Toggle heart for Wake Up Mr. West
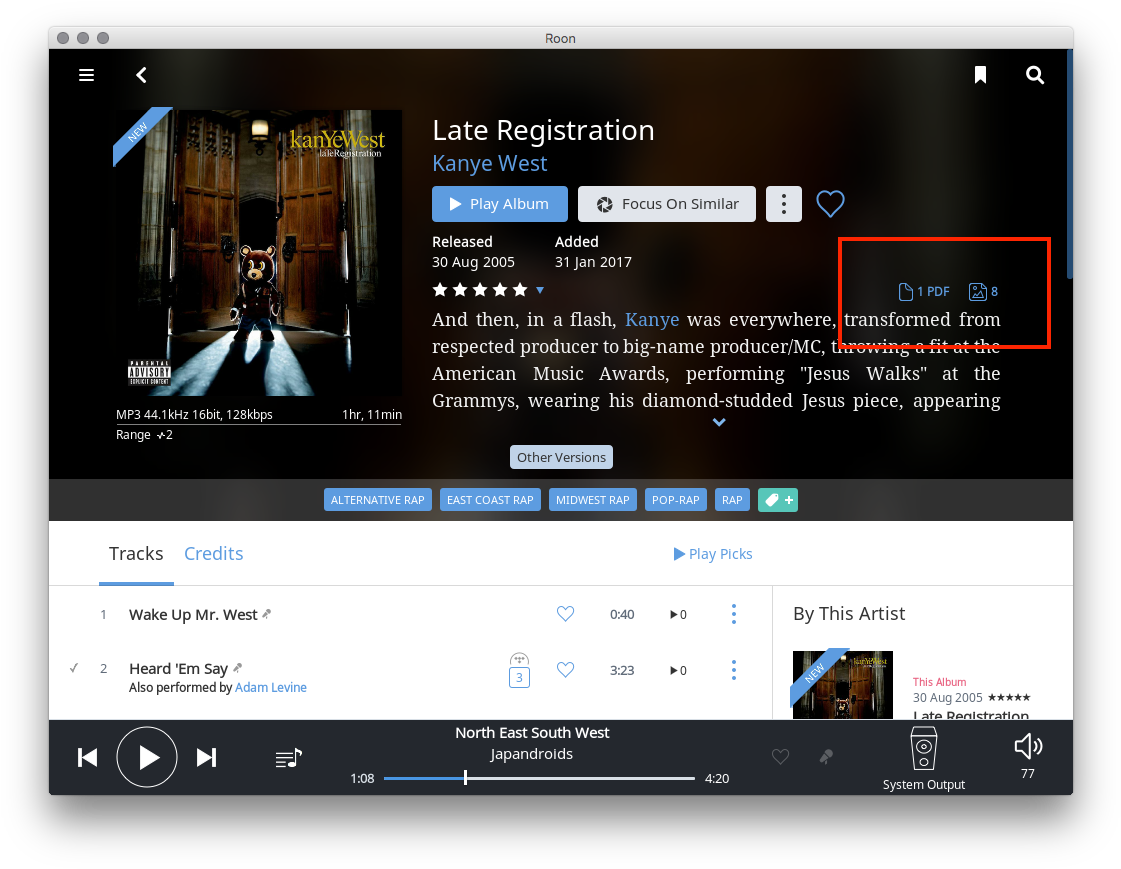Screen dimensions: 1121x869 pyautogui.click(x=565, y=614)
